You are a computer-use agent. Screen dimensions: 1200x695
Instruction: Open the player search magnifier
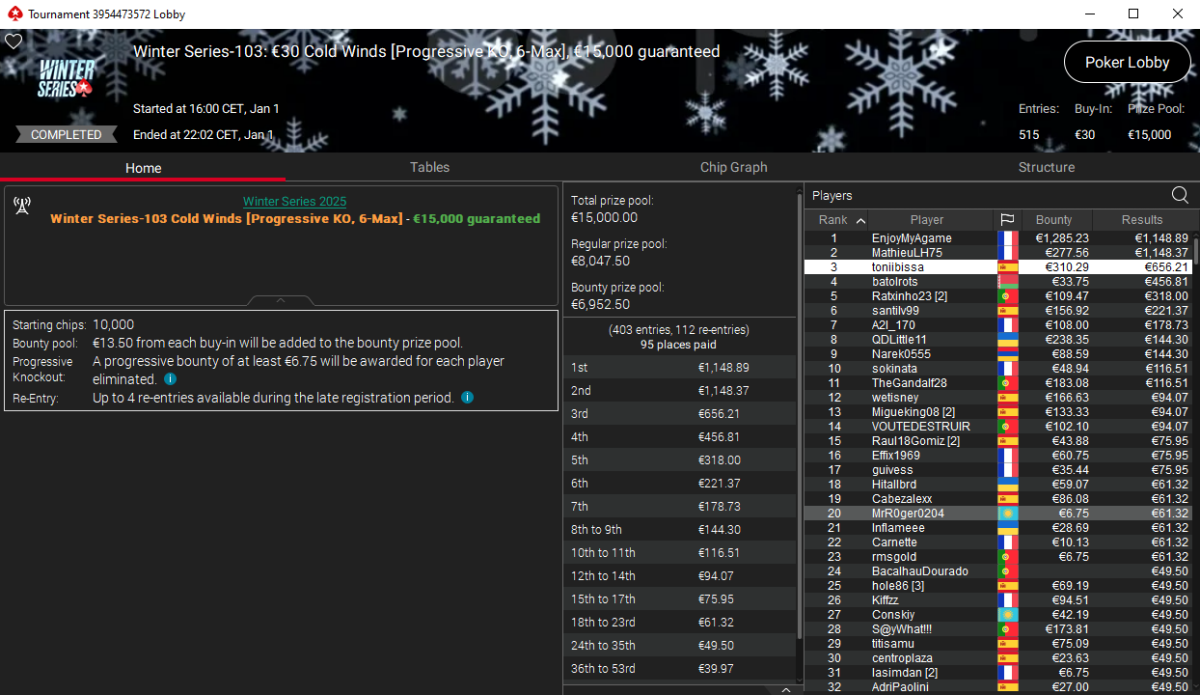[x=1180, y=195]
